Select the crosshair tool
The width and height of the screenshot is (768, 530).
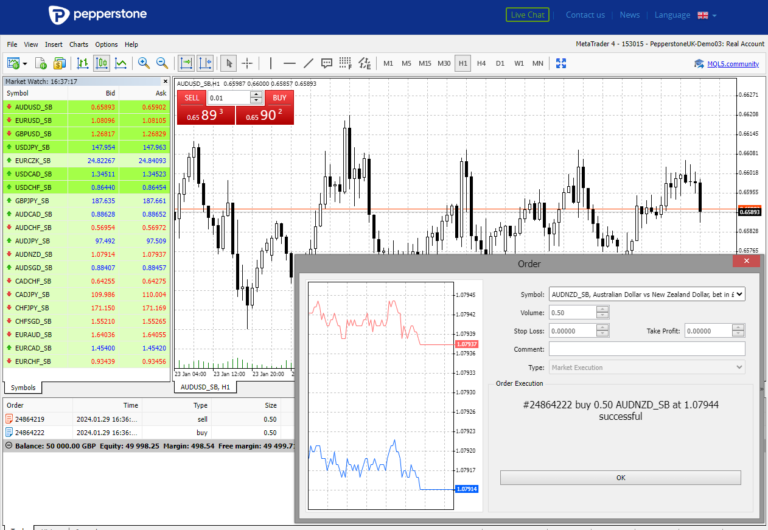247,63
